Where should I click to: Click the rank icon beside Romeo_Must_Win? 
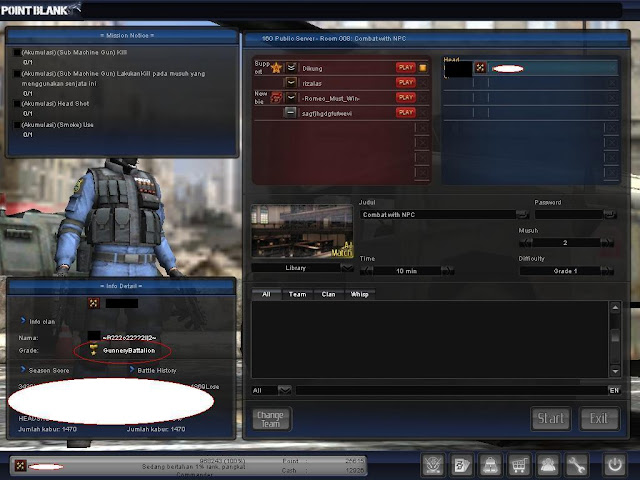tap(291, 98)
